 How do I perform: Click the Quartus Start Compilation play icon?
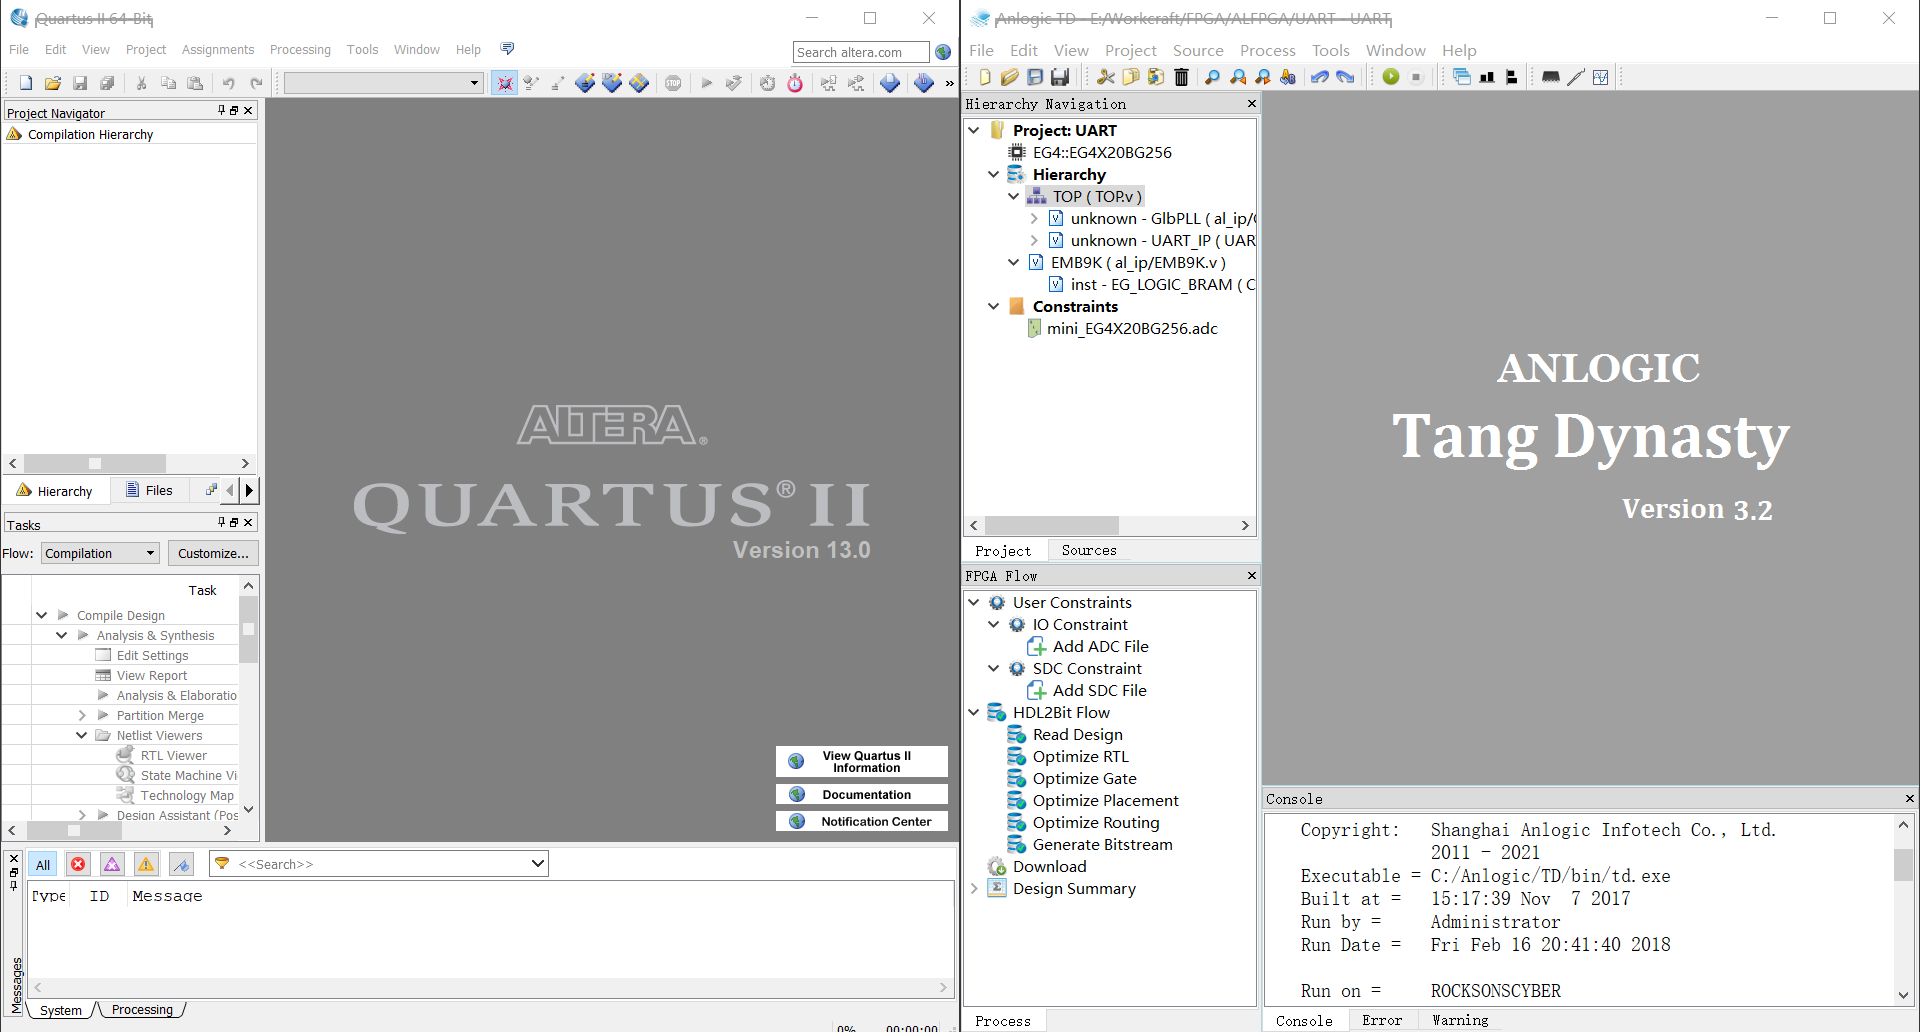[706, 83]
